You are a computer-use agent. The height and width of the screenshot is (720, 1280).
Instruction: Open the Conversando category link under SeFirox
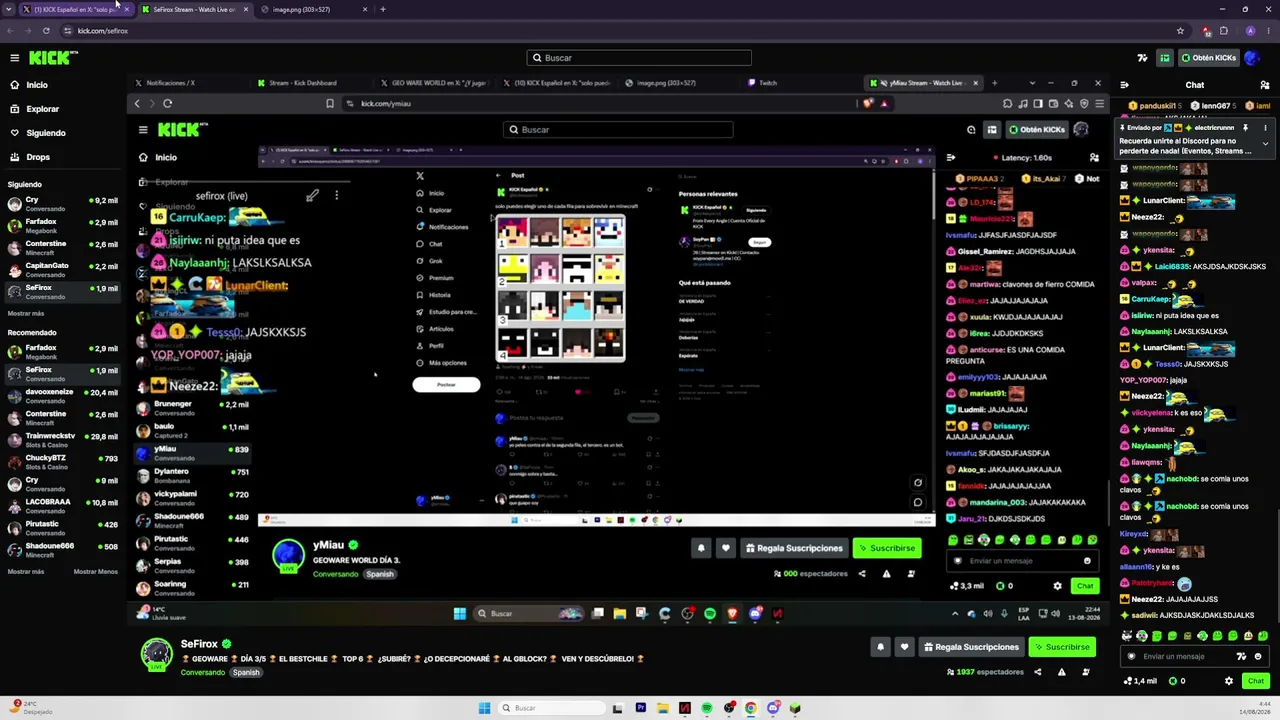(203, 672)
